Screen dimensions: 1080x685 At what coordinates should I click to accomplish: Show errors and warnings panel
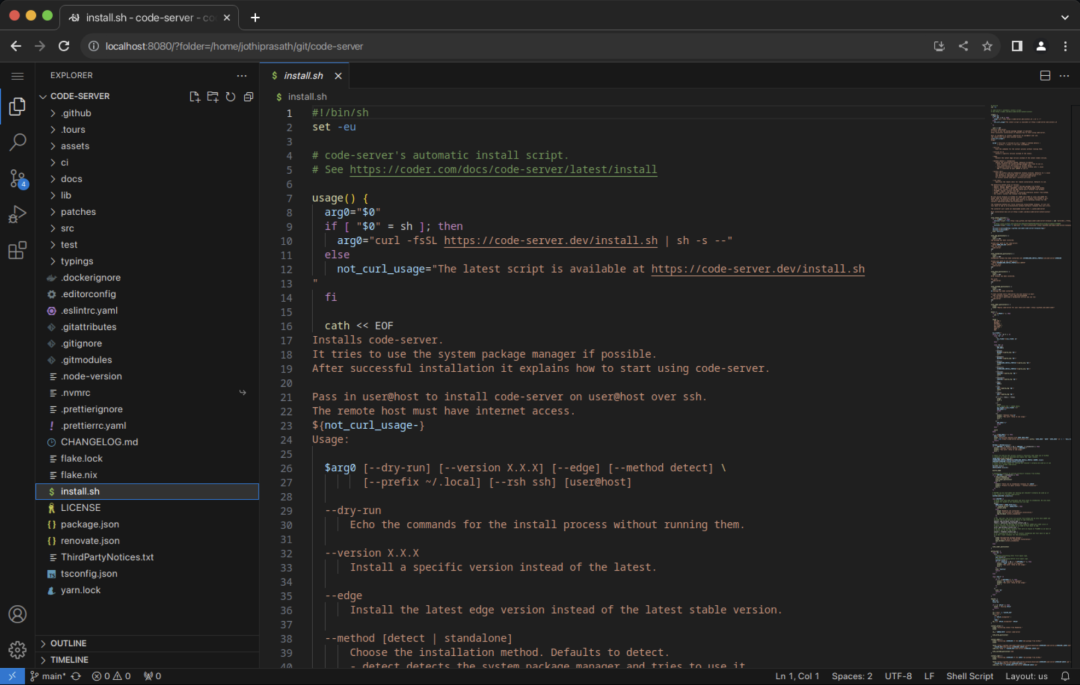point(111,676)
